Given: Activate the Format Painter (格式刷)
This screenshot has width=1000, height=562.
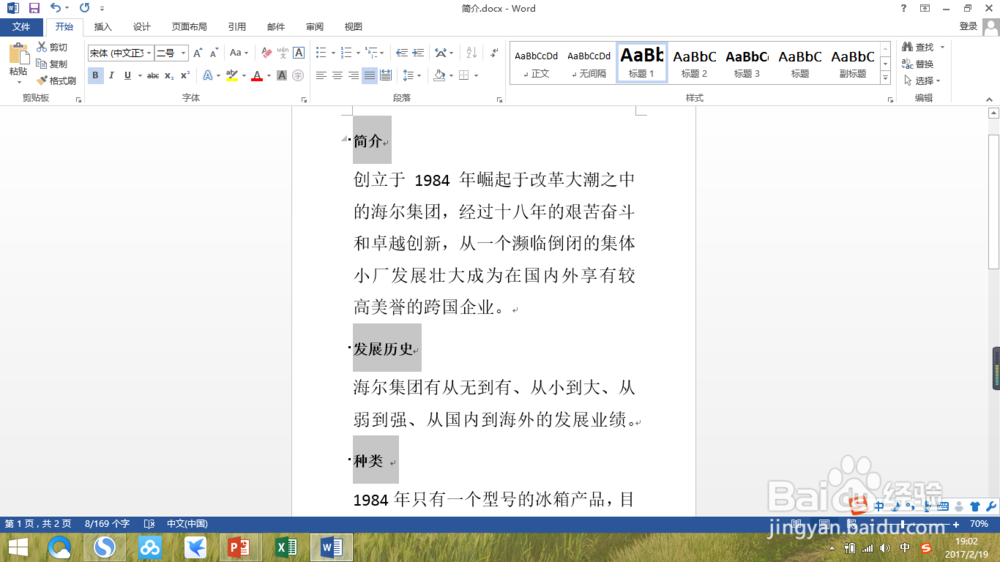Looking at the screenshot, I should (56, 80).
